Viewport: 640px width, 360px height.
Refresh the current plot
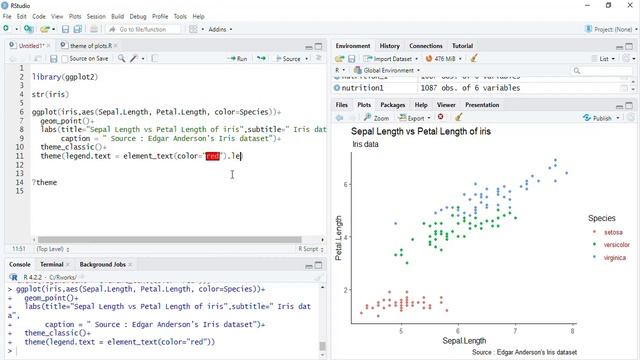tap(631, 118)
